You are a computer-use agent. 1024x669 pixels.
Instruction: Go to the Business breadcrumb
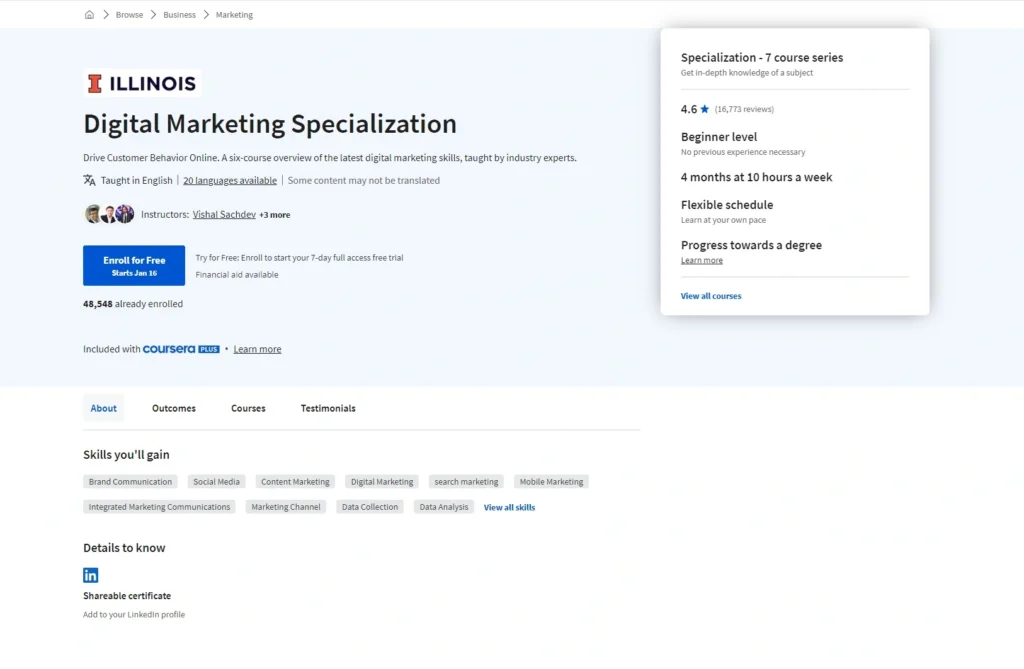[179, 14]
